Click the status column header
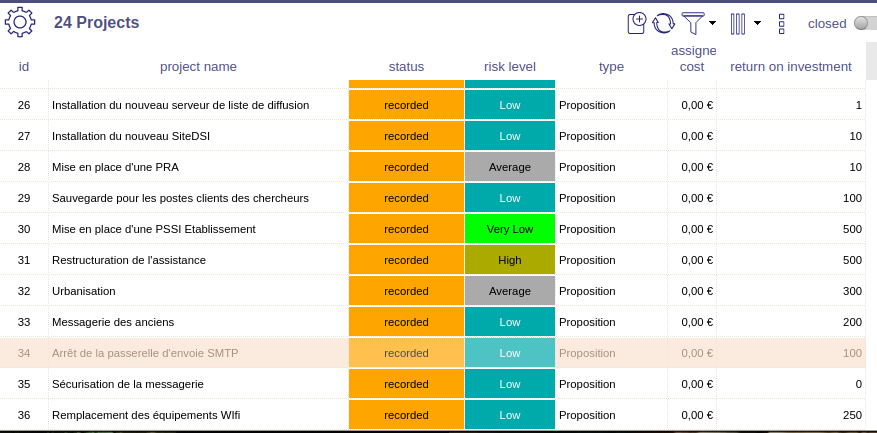The image size is (877, 433). 406,67
